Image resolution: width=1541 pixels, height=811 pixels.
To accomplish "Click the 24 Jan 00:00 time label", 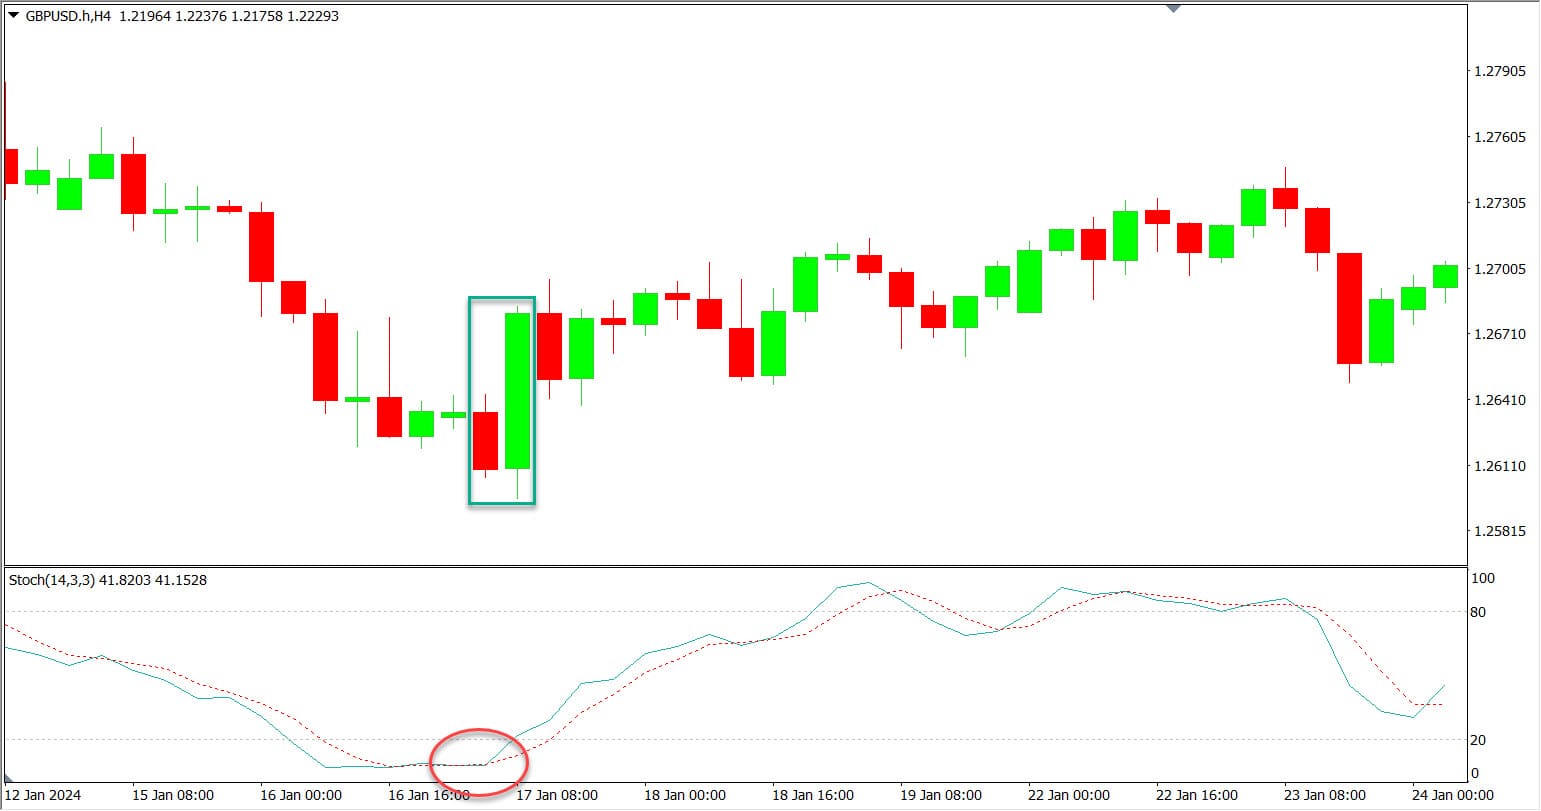I will pyautogui.click(x=1453, y=796).
